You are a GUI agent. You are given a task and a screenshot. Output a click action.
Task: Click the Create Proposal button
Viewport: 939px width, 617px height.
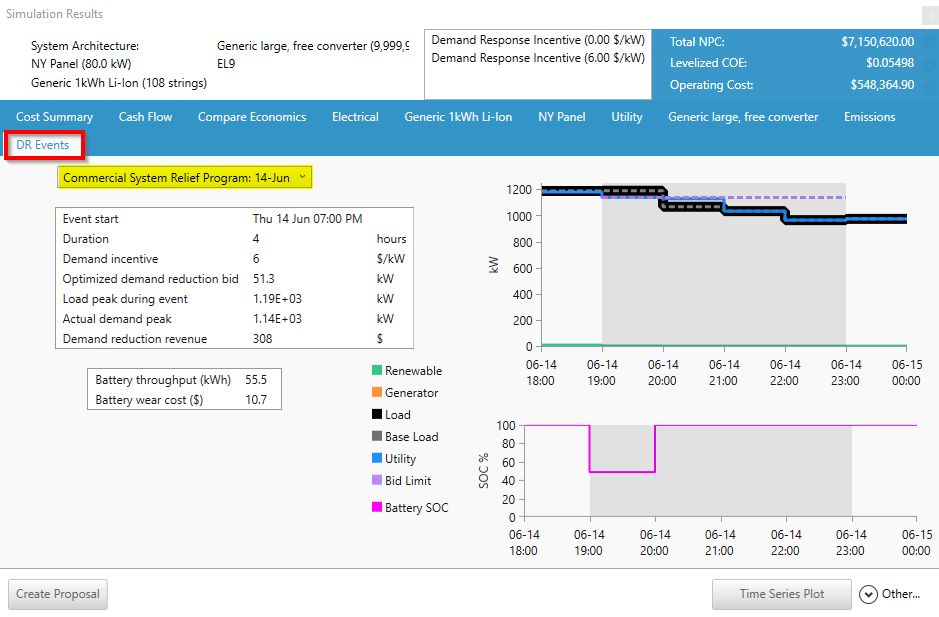pyautogui.click(x=57, y=594)
